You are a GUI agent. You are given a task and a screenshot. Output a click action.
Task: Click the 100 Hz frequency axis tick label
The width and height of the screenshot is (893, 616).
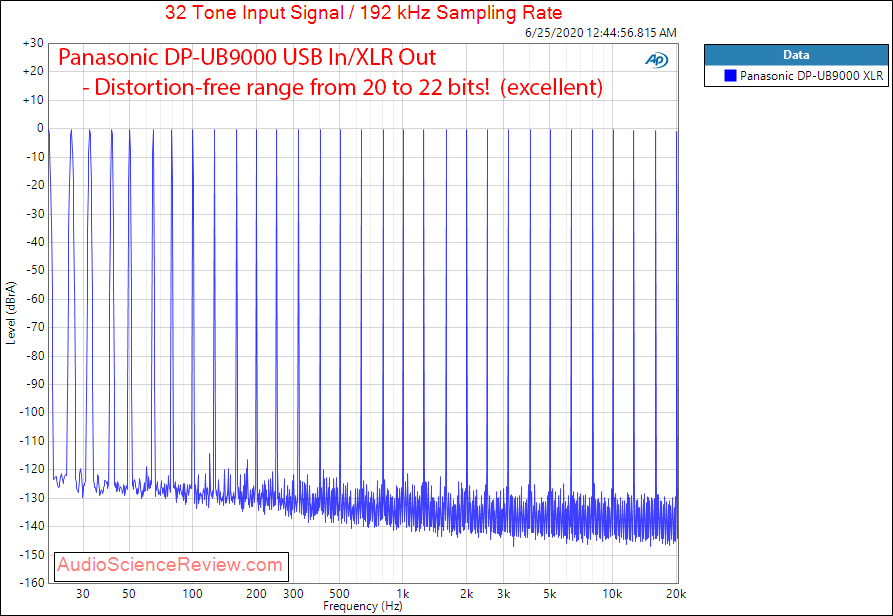(x=192, y=594)
